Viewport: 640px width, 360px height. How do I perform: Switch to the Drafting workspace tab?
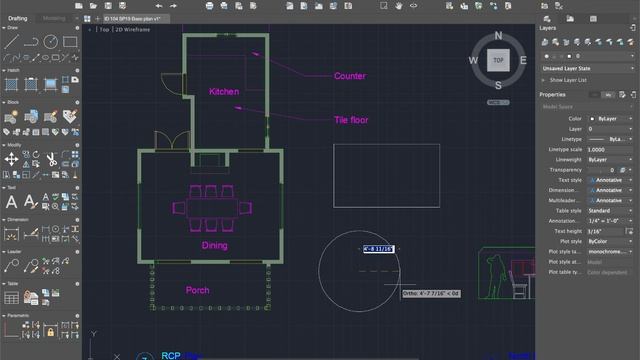18,18
